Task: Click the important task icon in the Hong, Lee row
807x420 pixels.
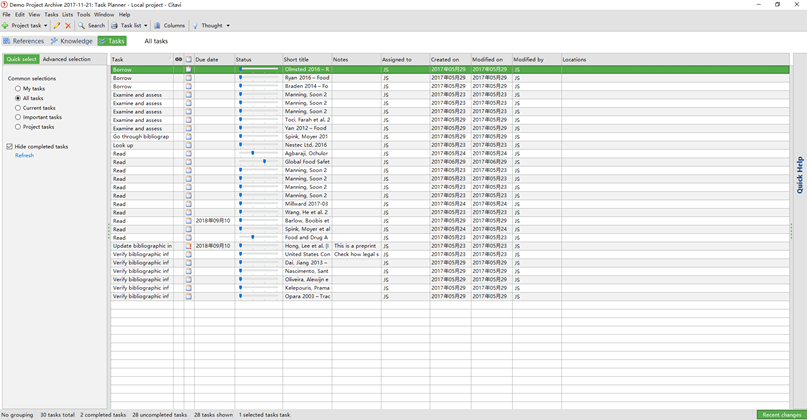Action: (x=189, y=246)
